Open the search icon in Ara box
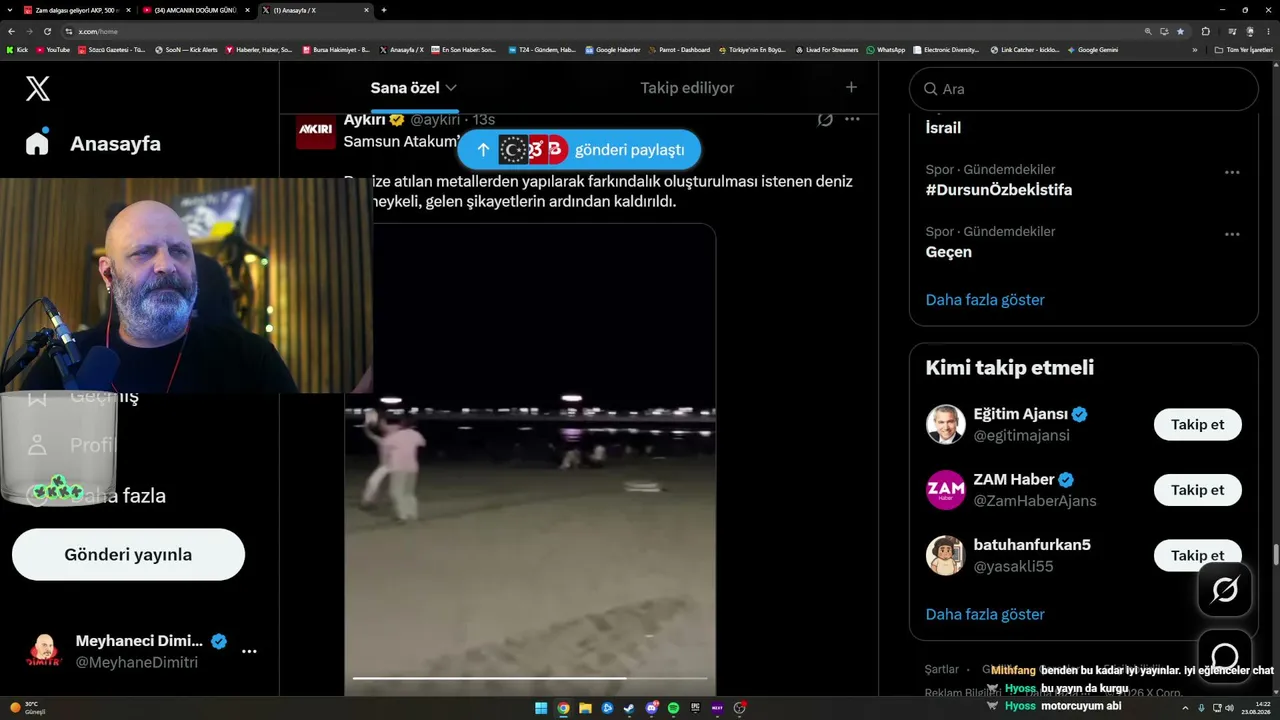 click(930, 89)
